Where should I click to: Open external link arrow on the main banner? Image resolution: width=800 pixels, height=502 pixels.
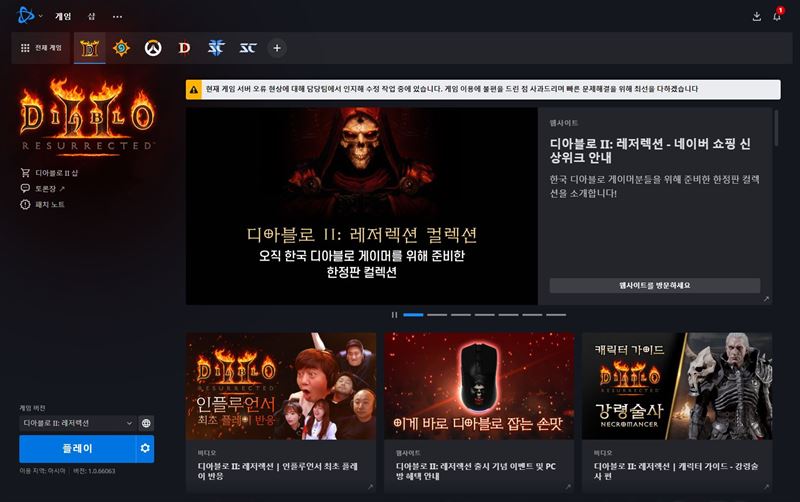[766, 299]
